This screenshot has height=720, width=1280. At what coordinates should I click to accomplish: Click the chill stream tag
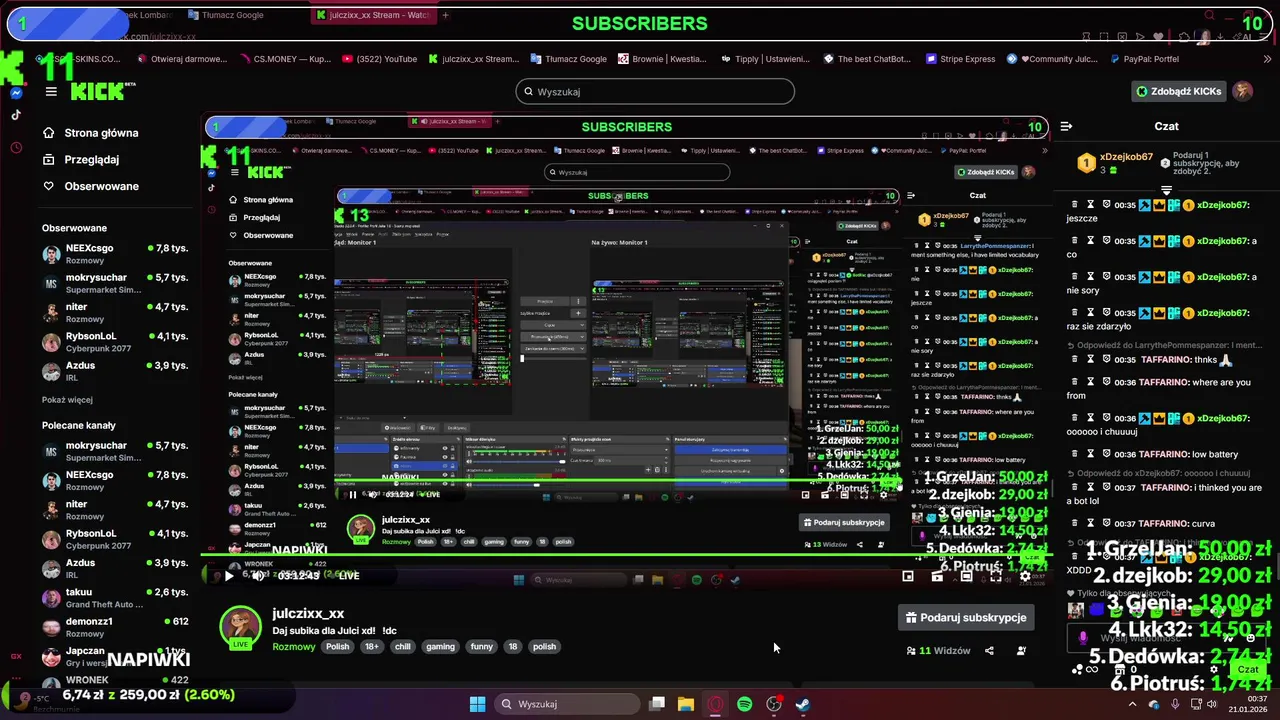[x=402, y=646]
